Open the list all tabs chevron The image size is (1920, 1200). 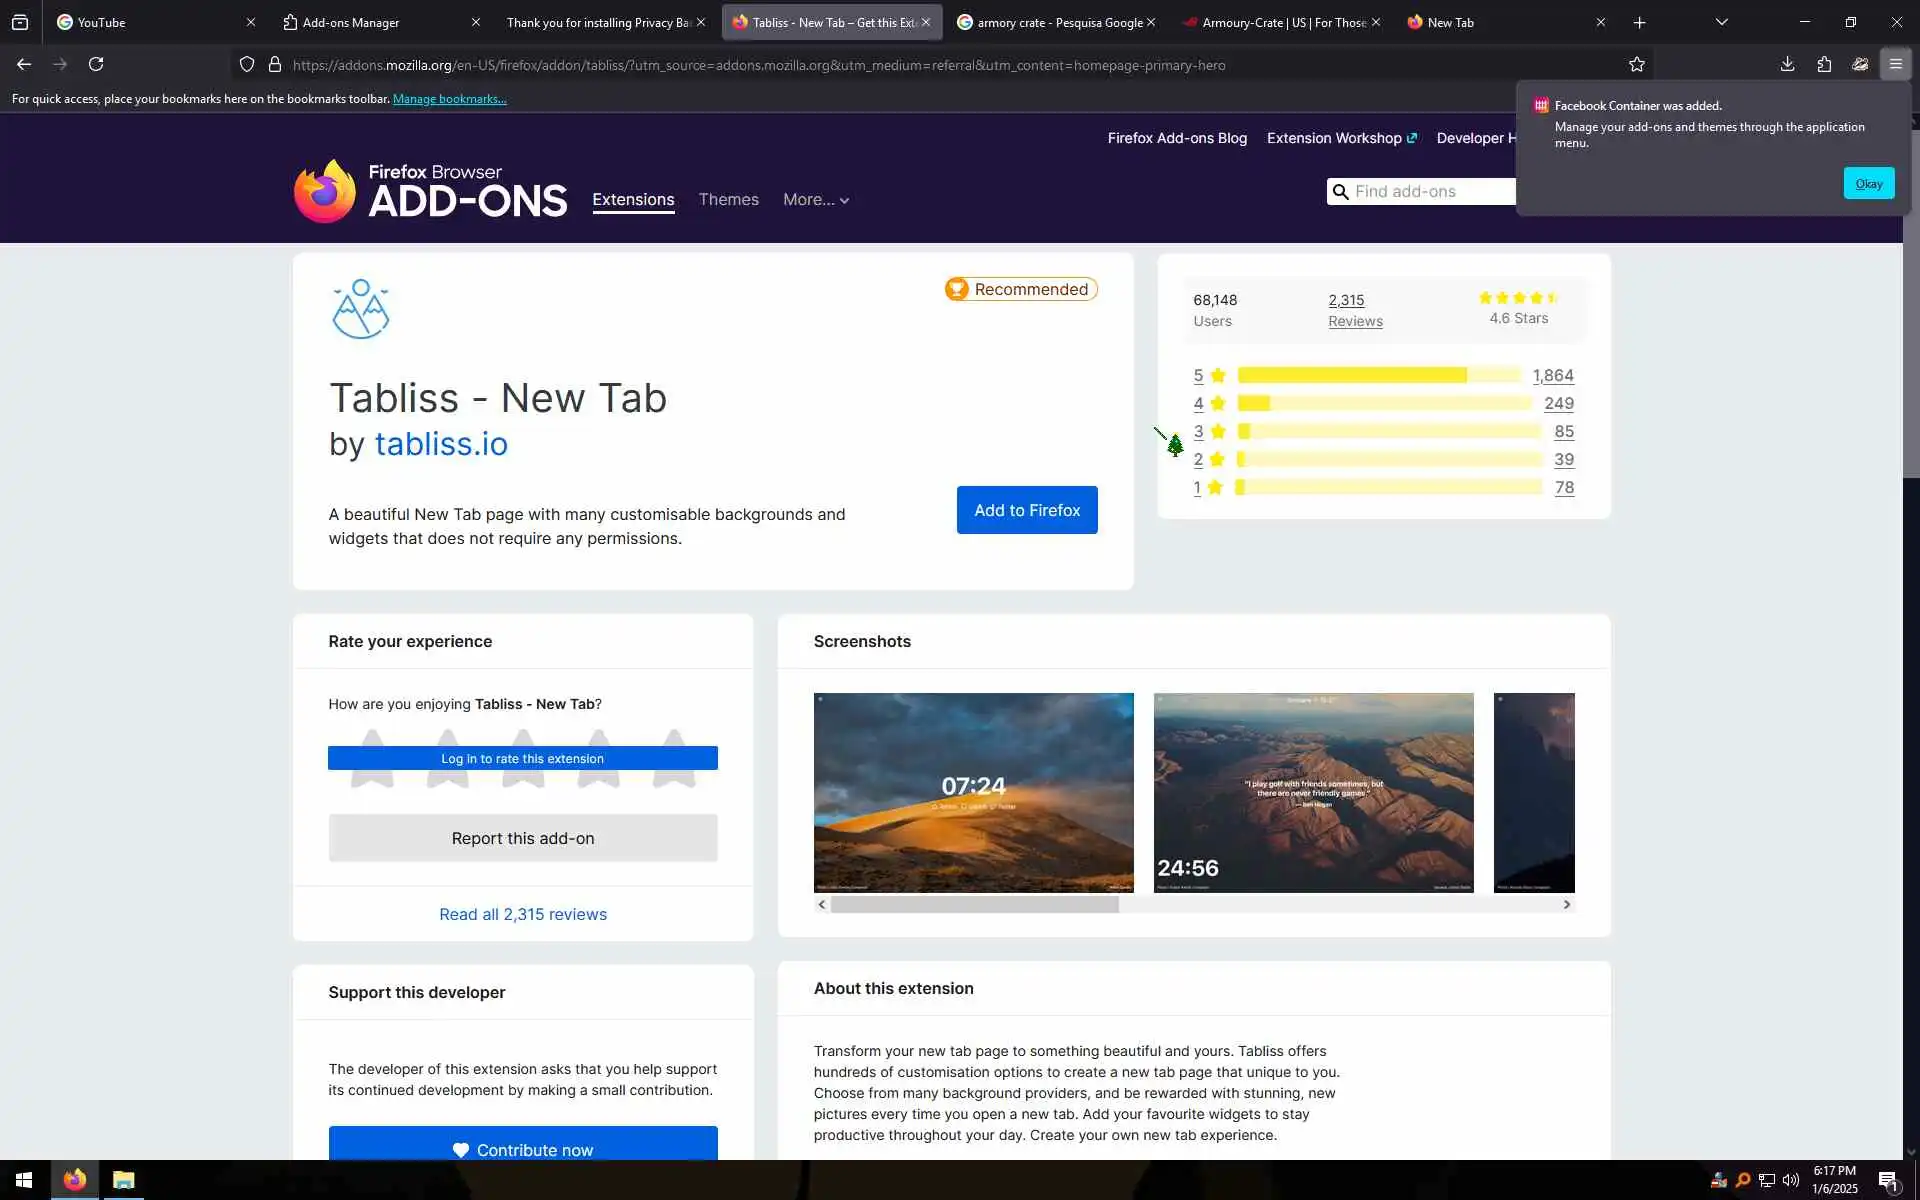(1721, 22)
